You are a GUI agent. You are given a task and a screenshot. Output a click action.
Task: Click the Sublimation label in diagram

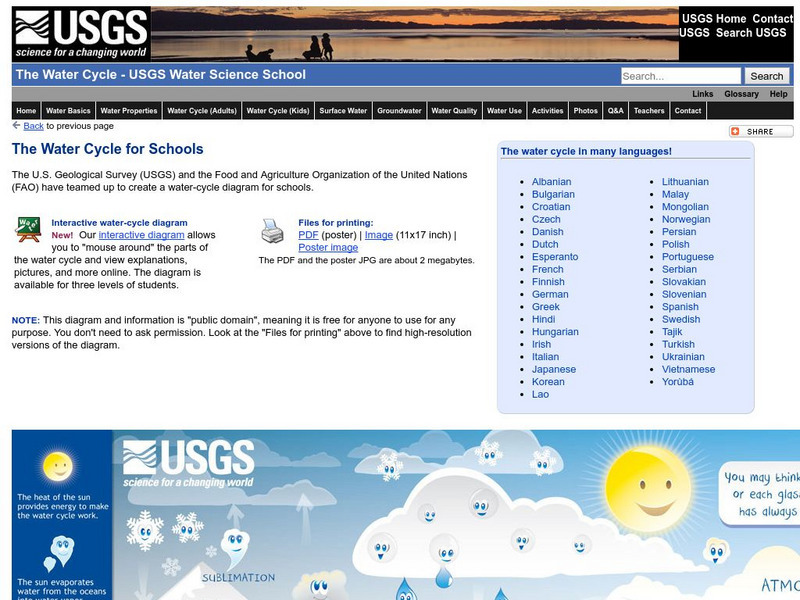238,578
